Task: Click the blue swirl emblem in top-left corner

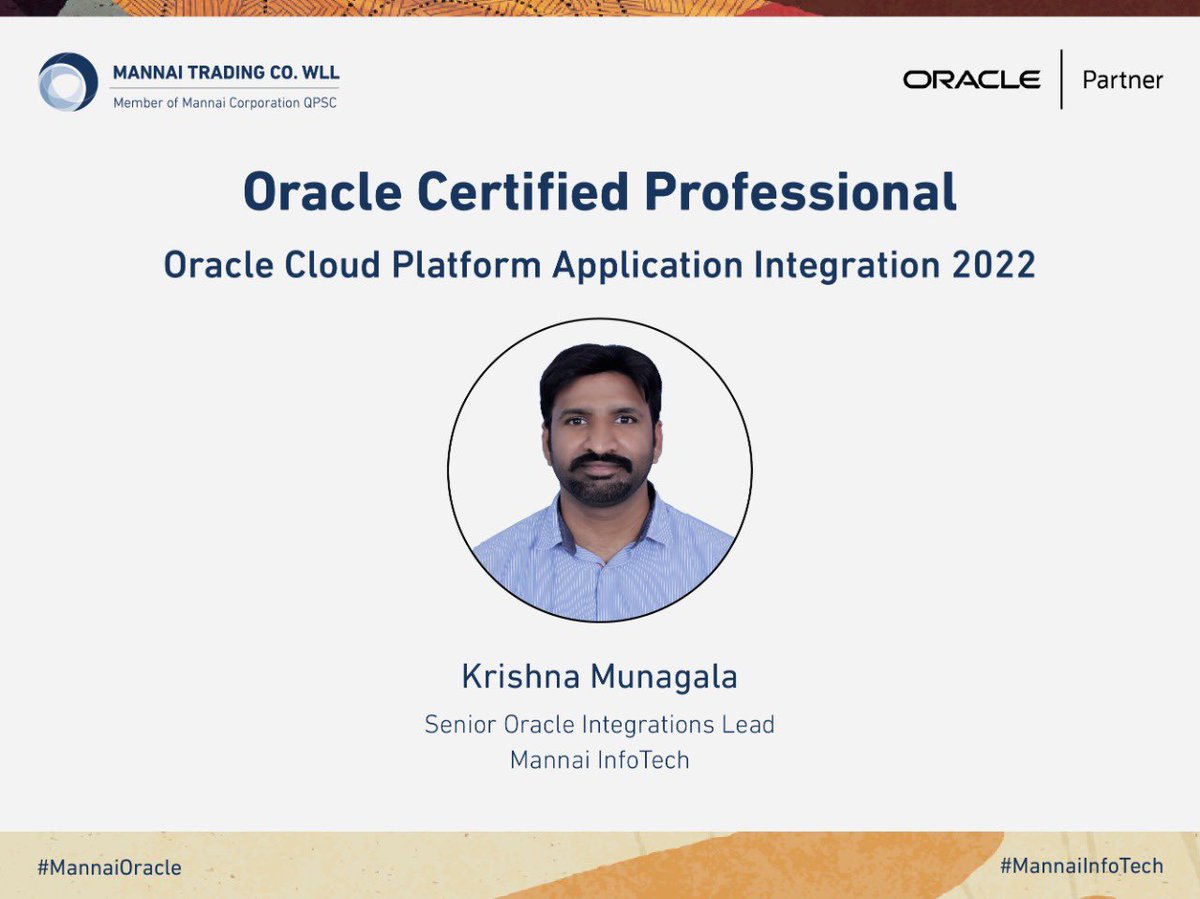Action: 66,81
